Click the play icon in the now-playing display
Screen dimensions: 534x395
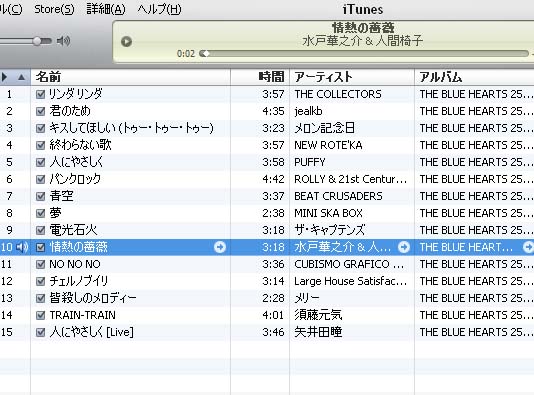127,42
